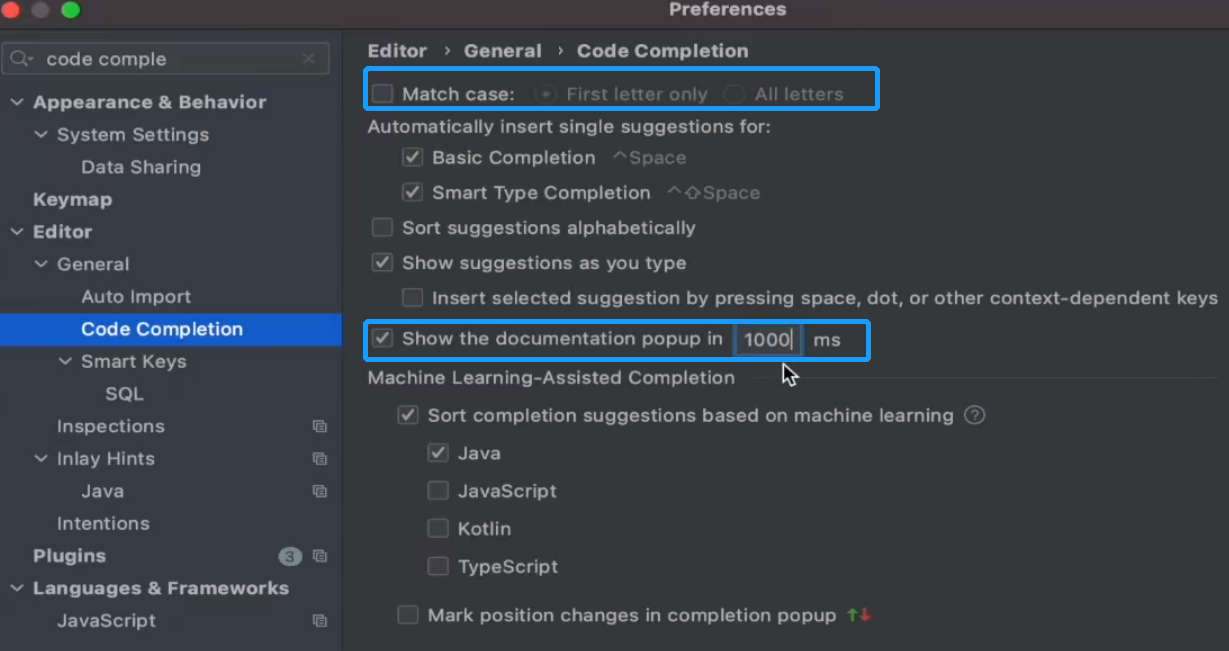Select the All letters radio option
Viewport: 1229px width, 651px height.
pos(735,94)
